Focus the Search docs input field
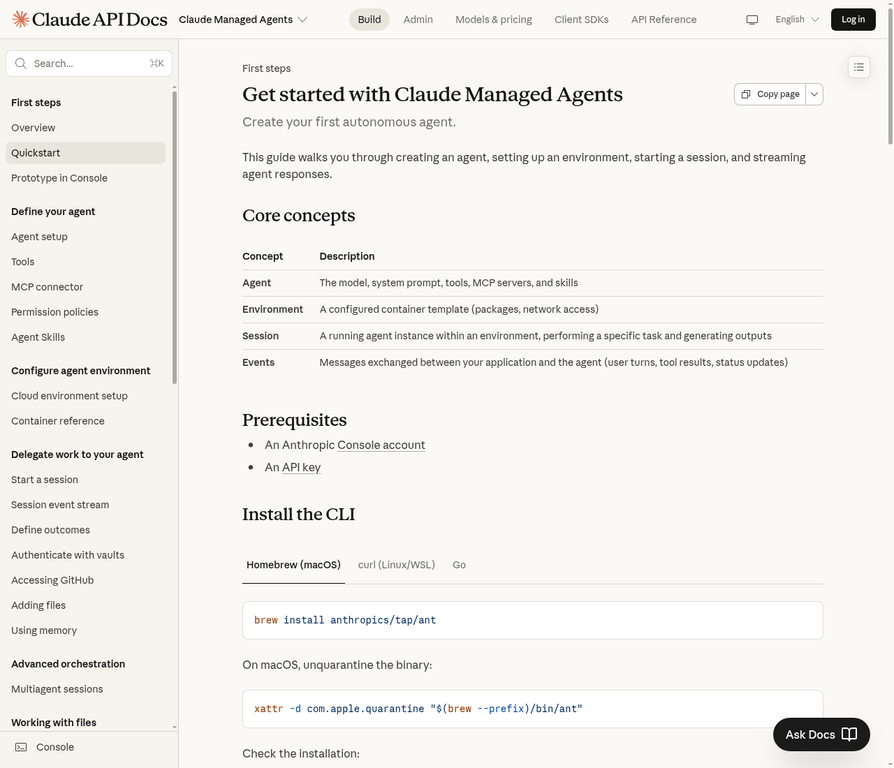The image size is (894, 768). (x=88, y=63)
